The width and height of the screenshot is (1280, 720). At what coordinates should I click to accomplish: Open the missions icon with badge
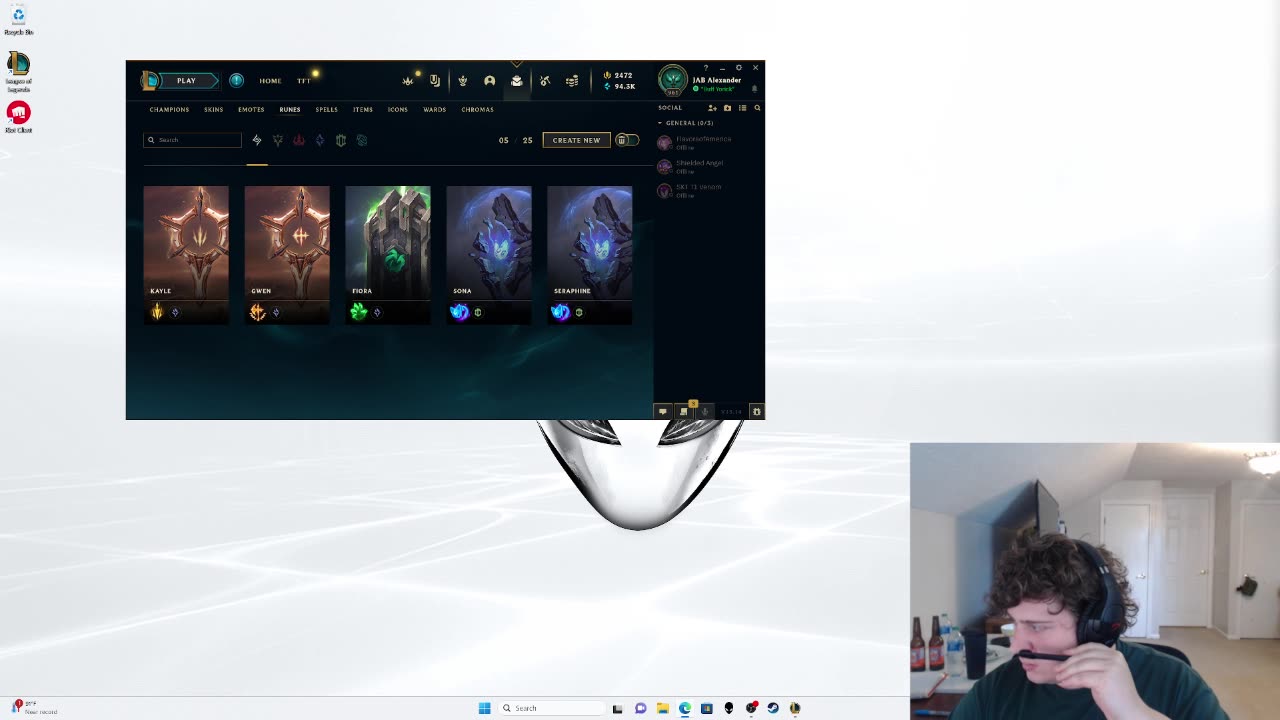point(684,411)
